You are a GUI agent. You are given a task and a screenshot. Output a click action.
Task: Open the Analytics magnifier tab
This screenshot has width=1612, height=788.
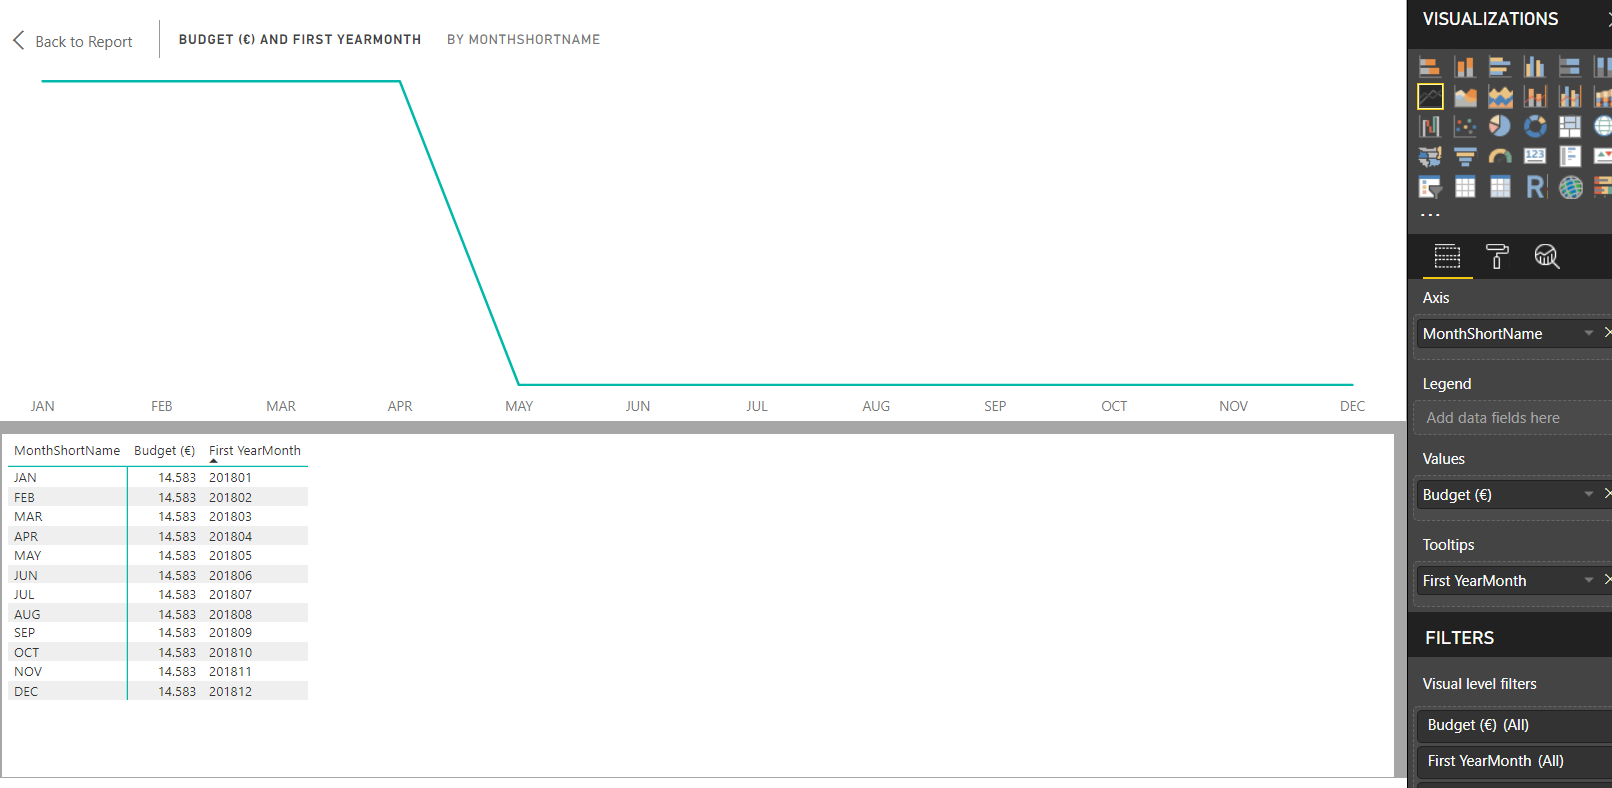pyautogui.click(x=1547, y=257)
